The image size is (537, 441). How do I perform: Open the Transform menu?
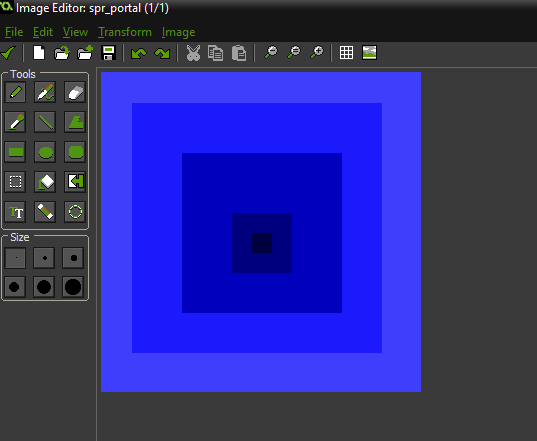125,32
